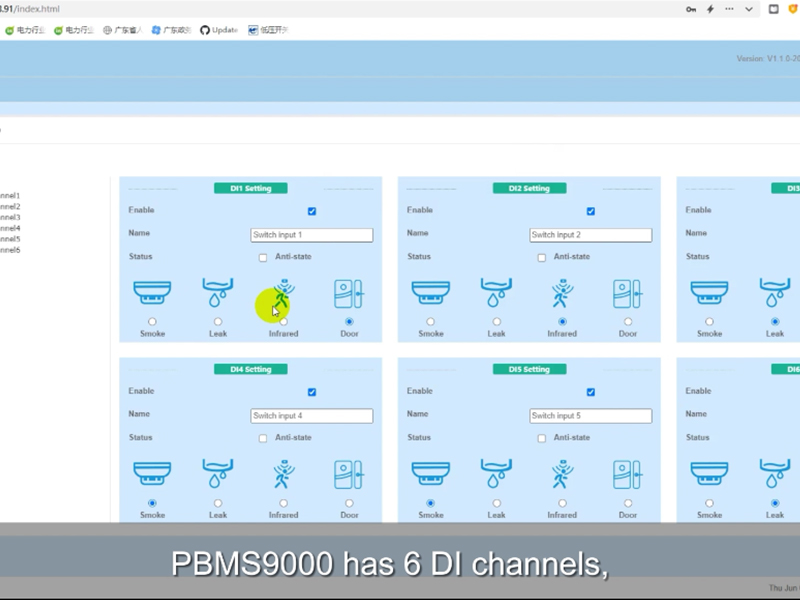
Task: Click the Smoke detector icon in DI4 Setting
Action: (152, 474)
